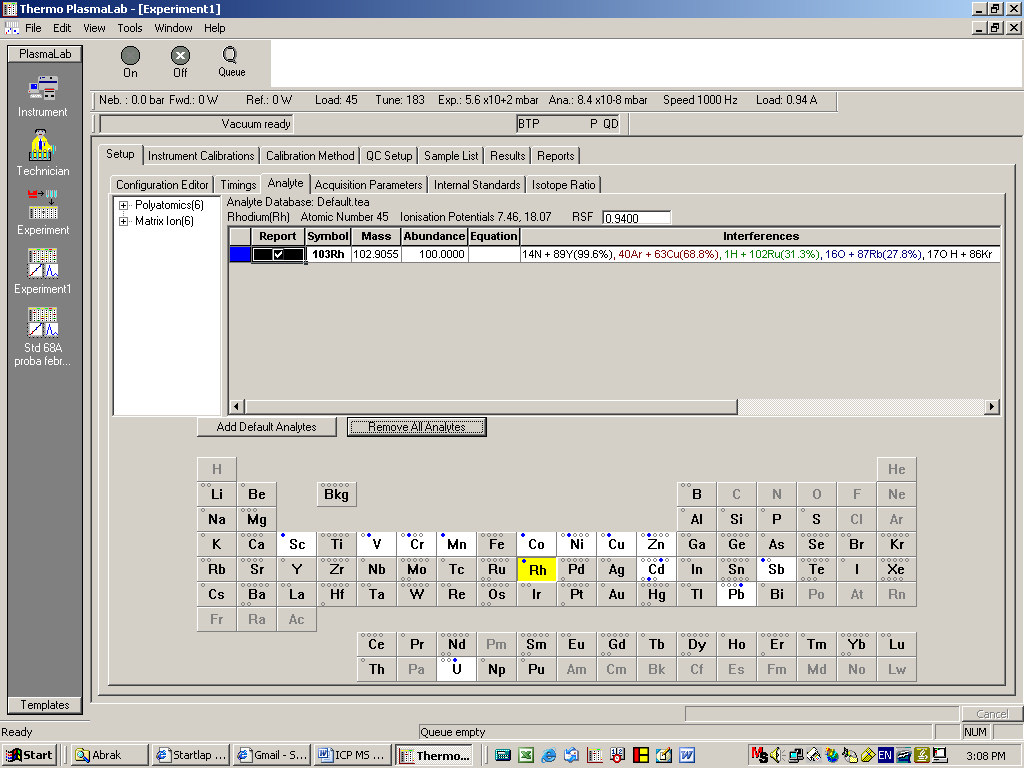Toggle the Report checkbox for 103Rh
1024x768 pixels.
point(278,254)
